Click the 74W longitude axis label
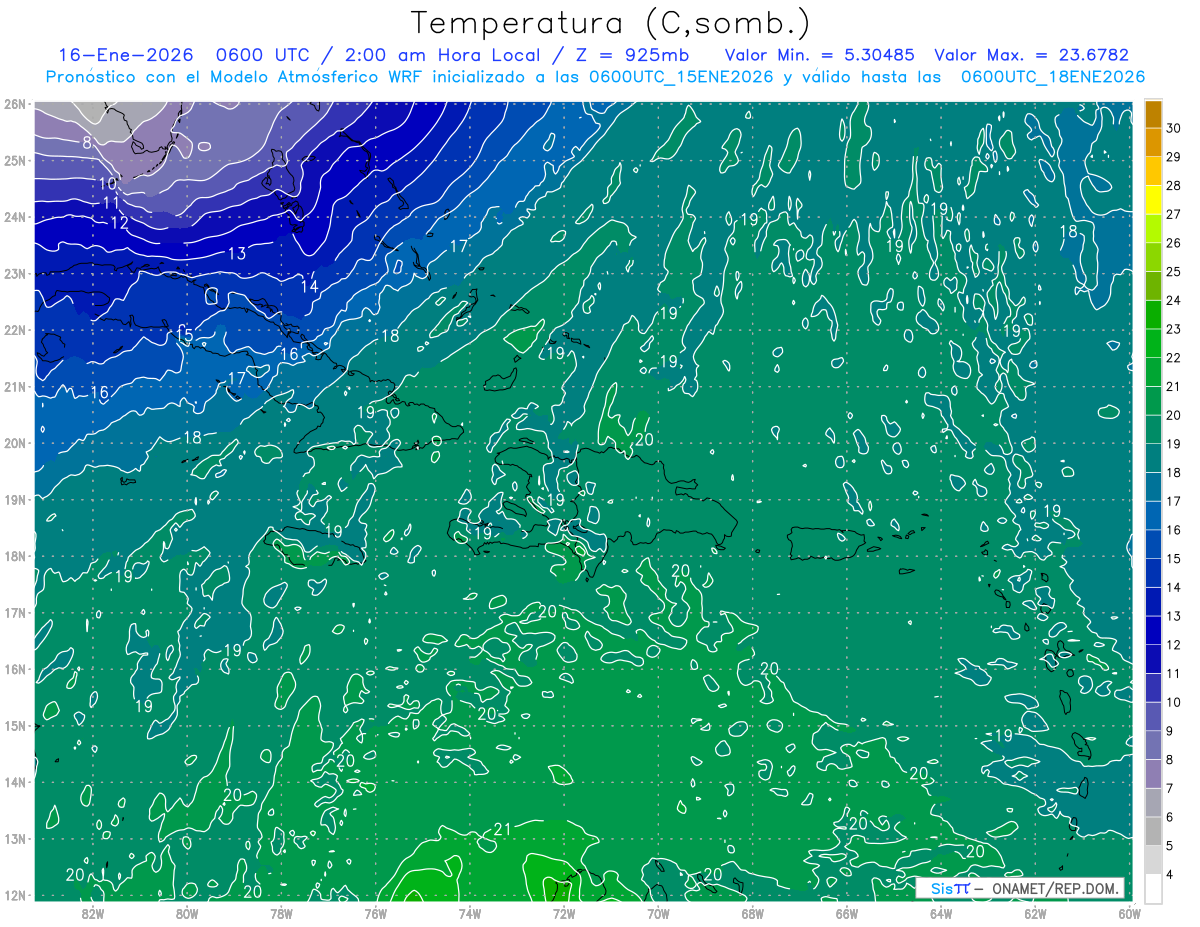Image resolution: width=1200 pixels, height=927 pixels. tap(470, 913)
